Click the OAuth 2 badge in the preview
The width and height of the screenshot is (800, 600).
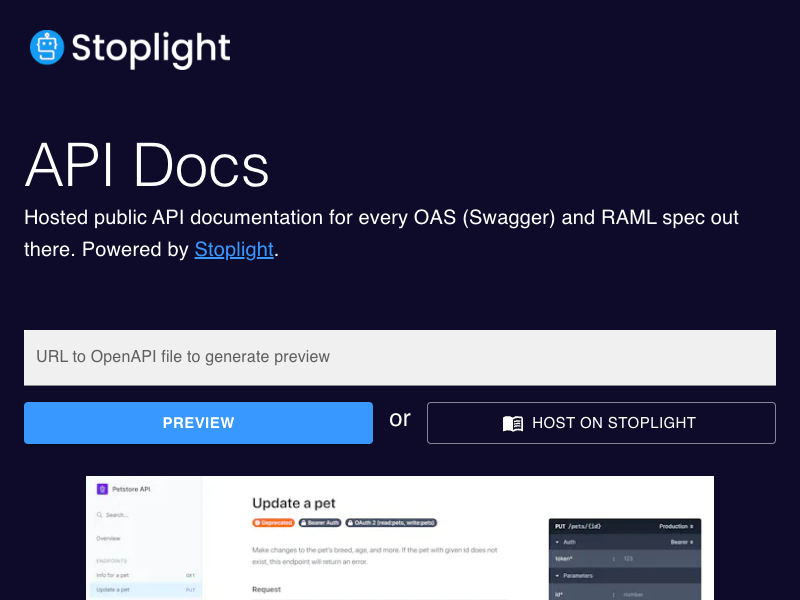click(x=391, y=522)
